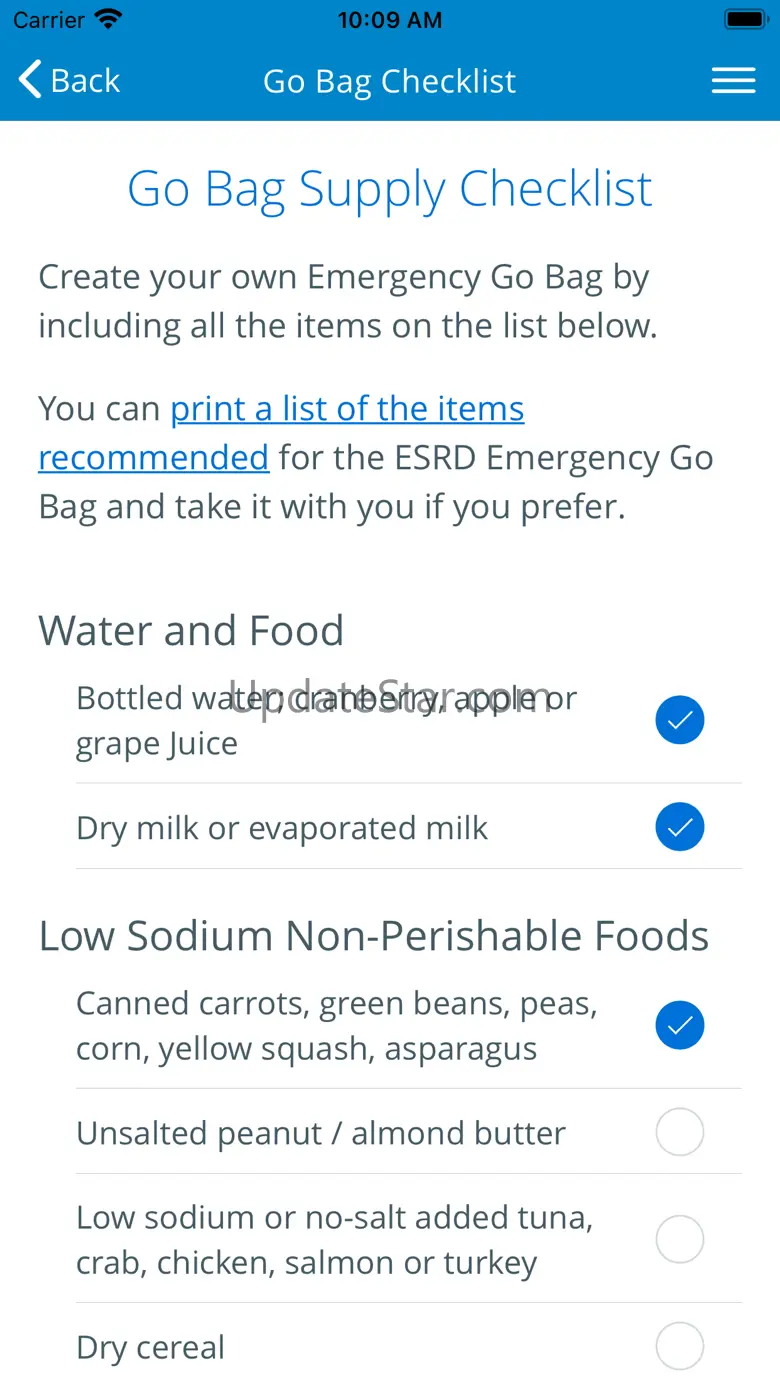This screenshot has width=780, height=1387.
Task: Tap the Low Sodium Non-Perishable Foods header
Action: pos(373,936)
